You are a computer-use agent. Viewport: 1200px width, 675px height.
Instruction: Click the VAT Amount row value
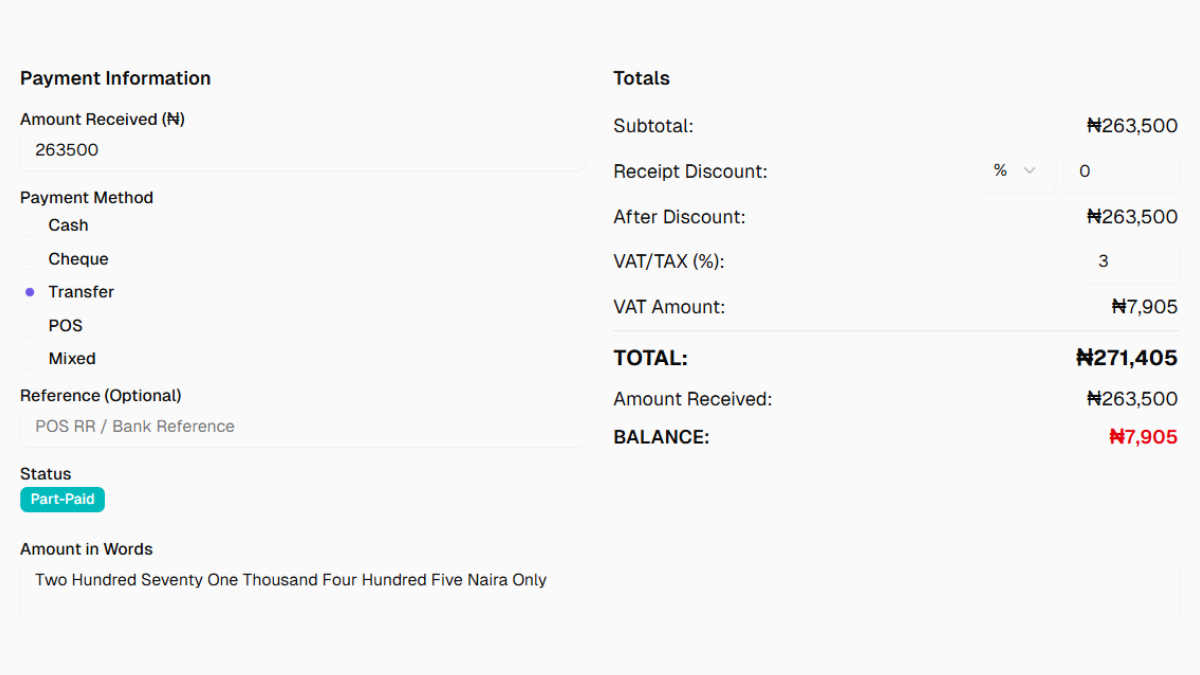pos(1144,307)
